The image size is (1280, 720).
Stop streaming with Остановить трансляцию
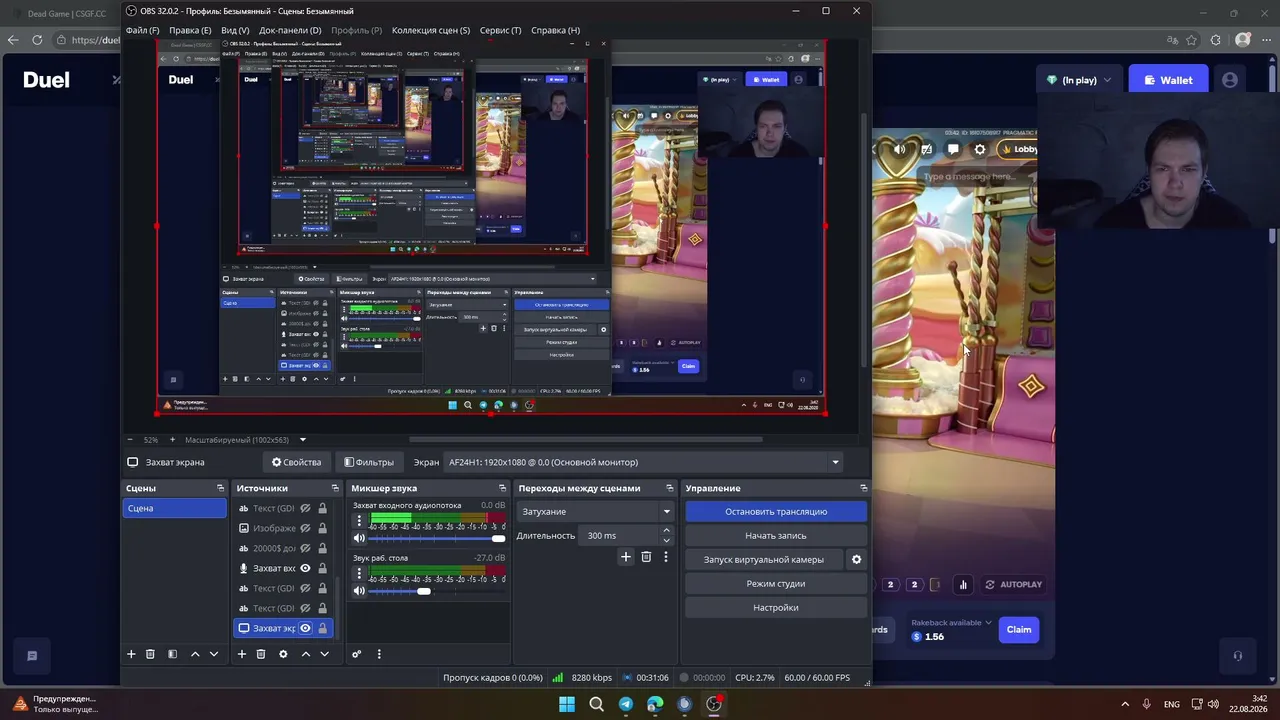[x=776, y=511]
